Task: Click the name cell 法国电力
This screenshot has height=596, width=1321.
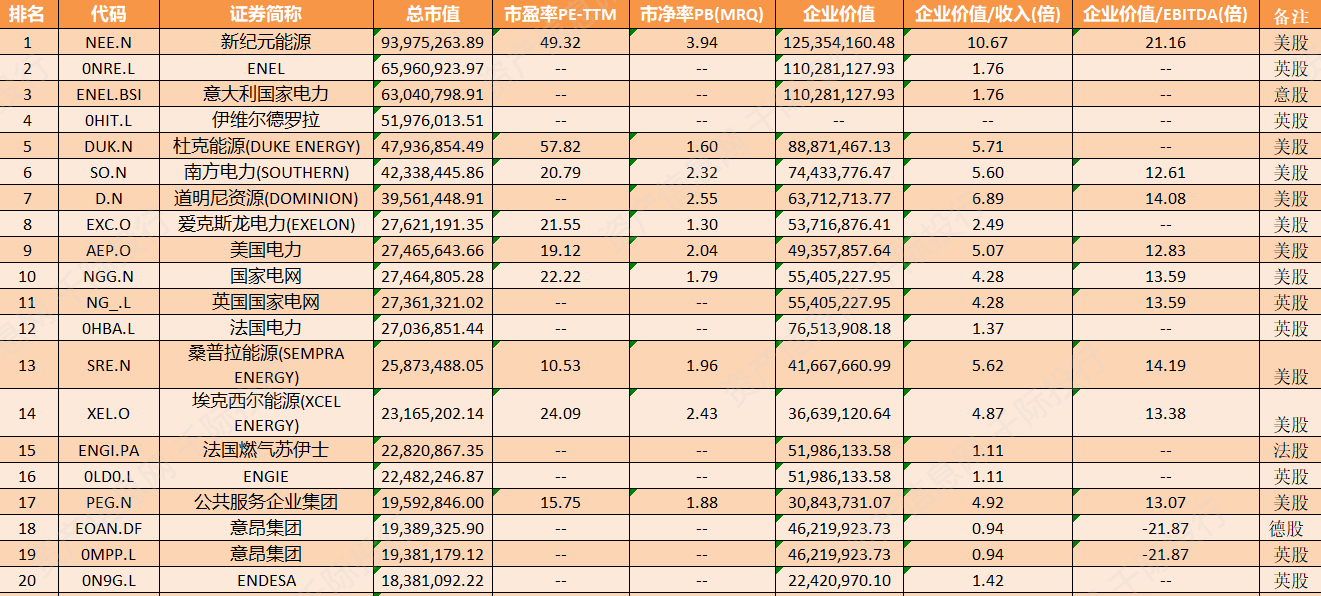Action: (x=265, y=328)
